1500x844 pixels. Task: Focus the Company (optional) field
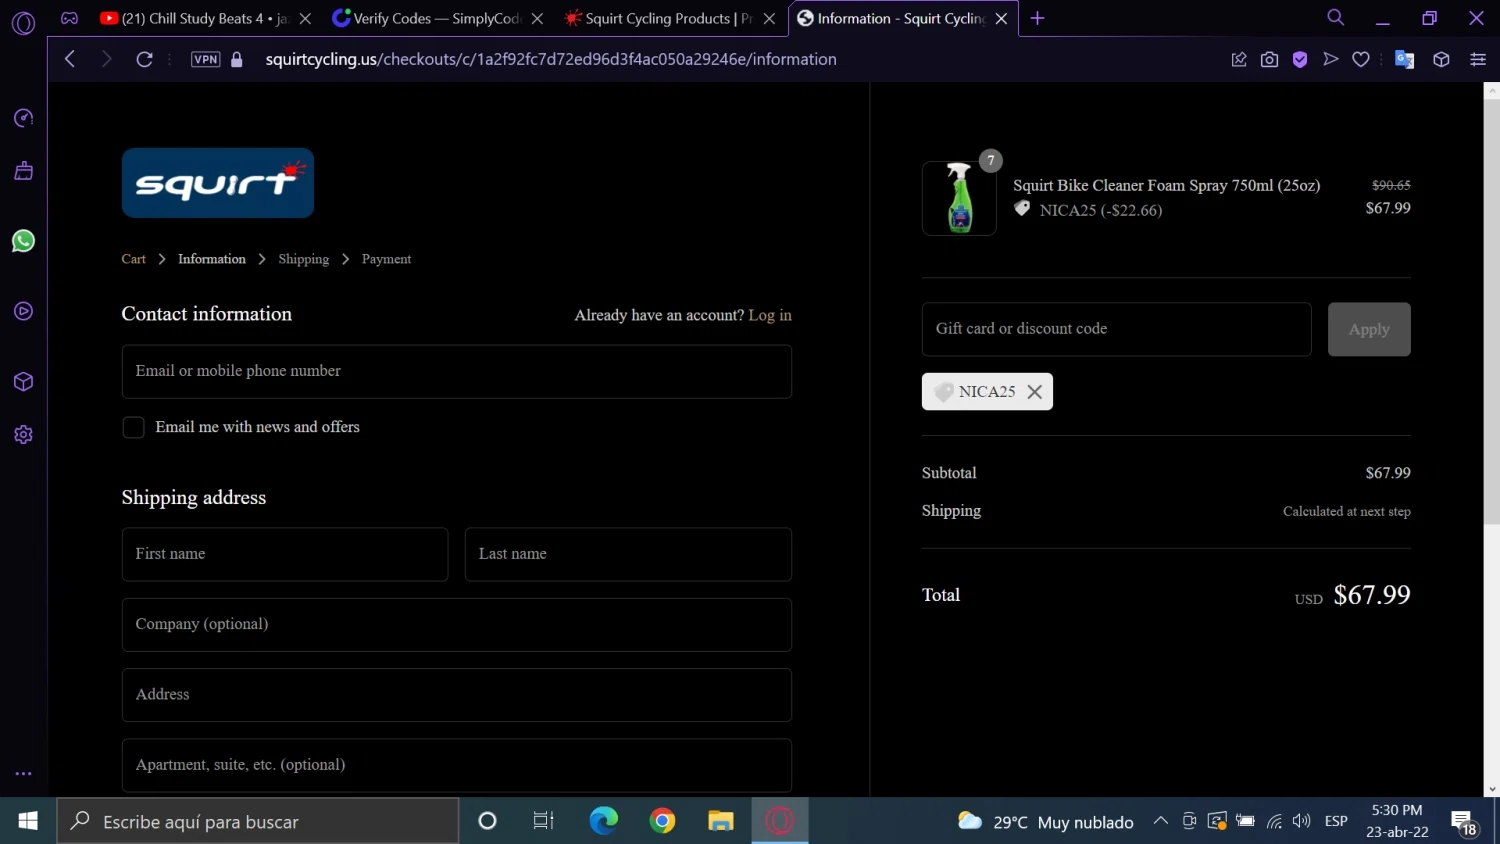tap(457, 624)
